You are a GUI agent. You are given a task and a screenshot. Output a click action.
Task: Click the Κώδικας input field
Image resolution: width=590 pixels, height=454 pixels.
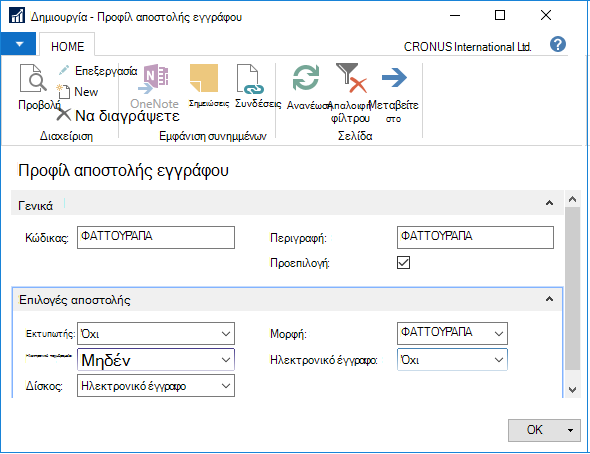pyautogui.click(x=156, y=237)
